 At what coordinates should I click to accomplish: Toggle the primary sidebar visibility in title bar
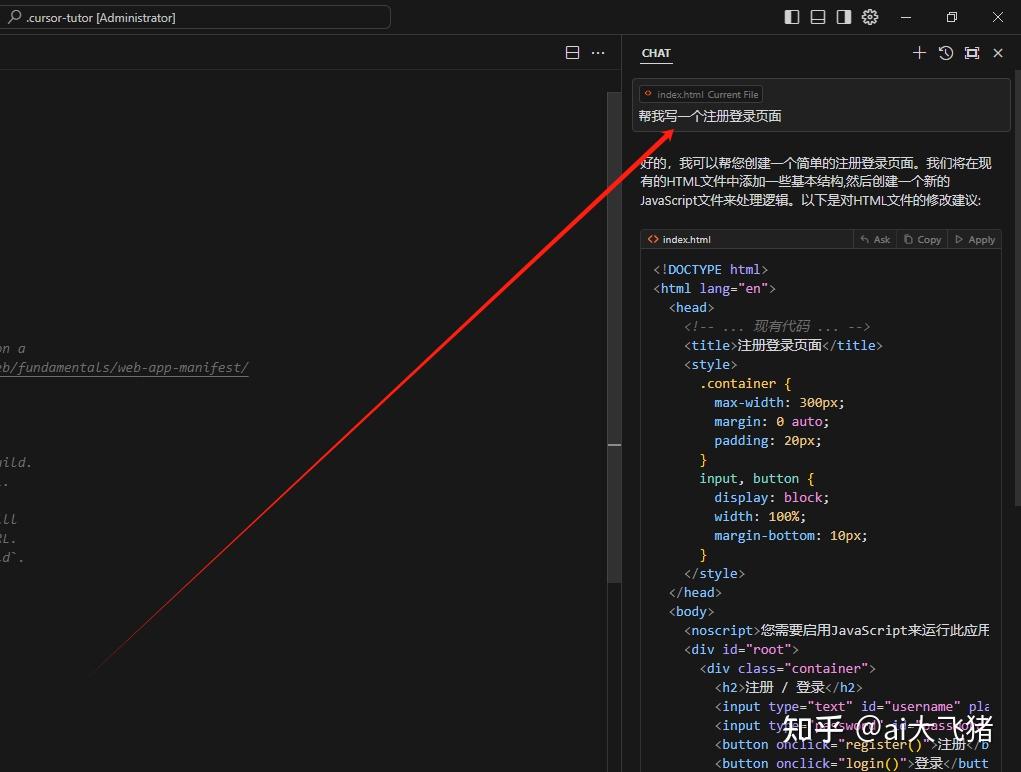[x=790, y=16]
